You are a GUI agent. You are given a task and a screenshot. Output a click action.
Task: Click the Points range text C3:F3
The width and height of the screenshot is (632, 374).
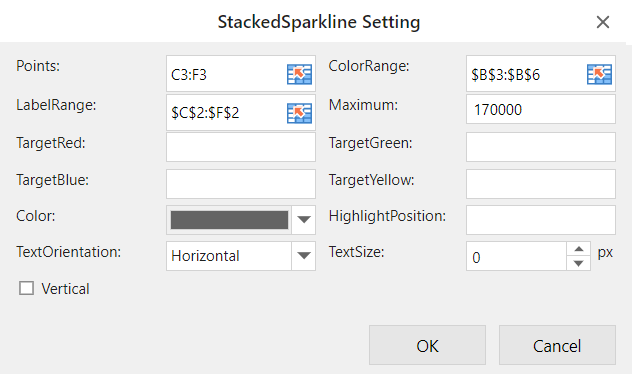(x=189, y=75)
